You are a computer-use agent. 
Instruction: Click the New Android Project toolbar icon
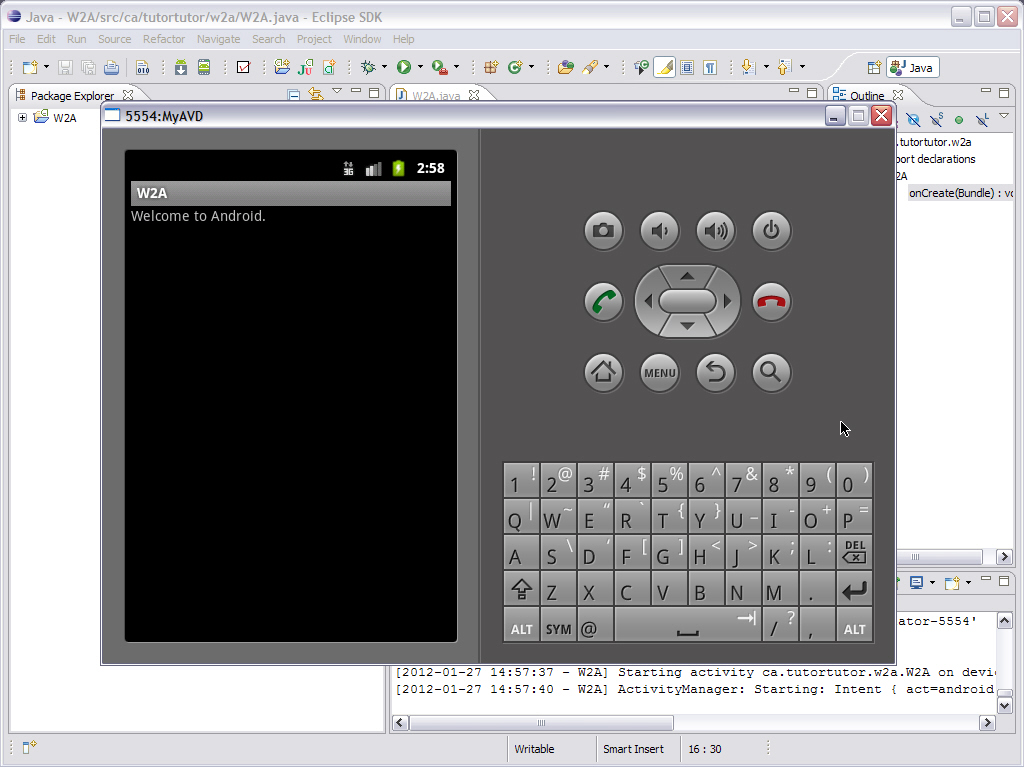(282, 67)
